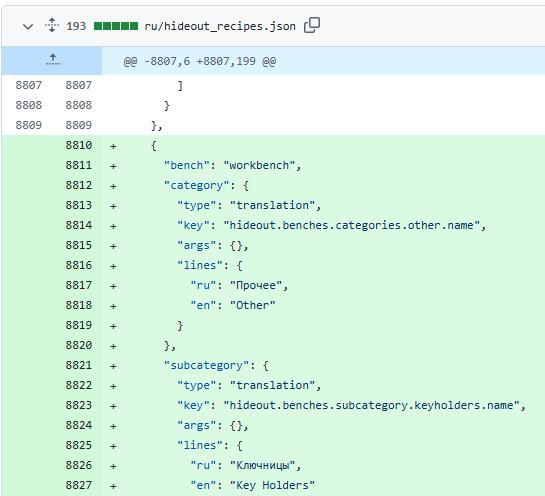Select old line number 8809

[x=29, y=125]
